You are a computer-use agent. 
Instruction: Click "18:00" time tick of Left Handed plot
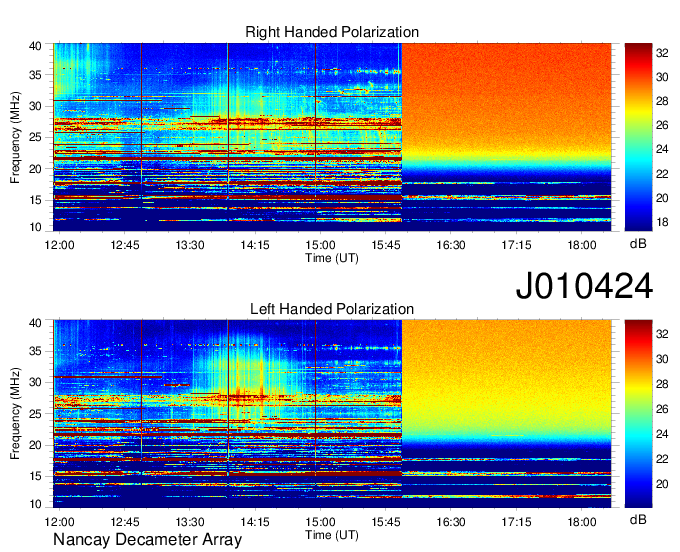click(582, 522)
